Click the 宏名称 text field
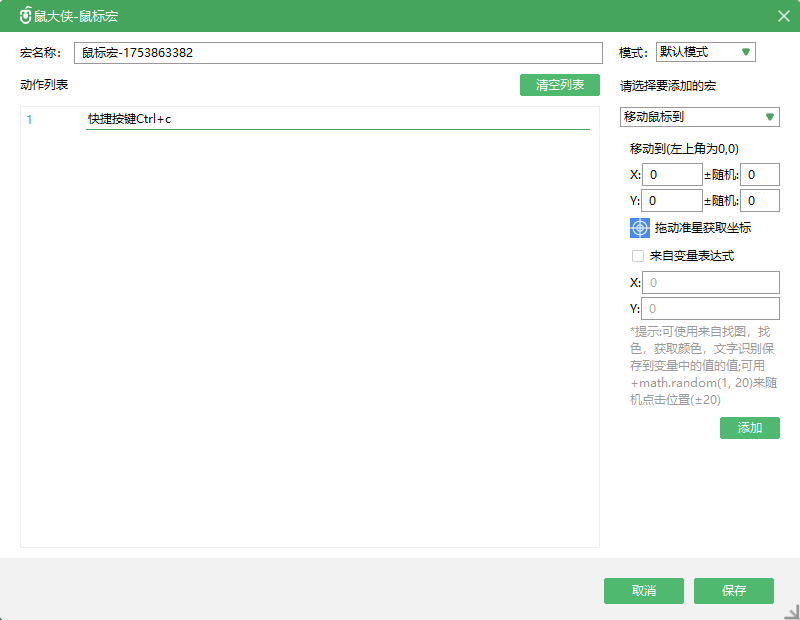The height and width of the screenshot is (620, 800). pos(338,53)
